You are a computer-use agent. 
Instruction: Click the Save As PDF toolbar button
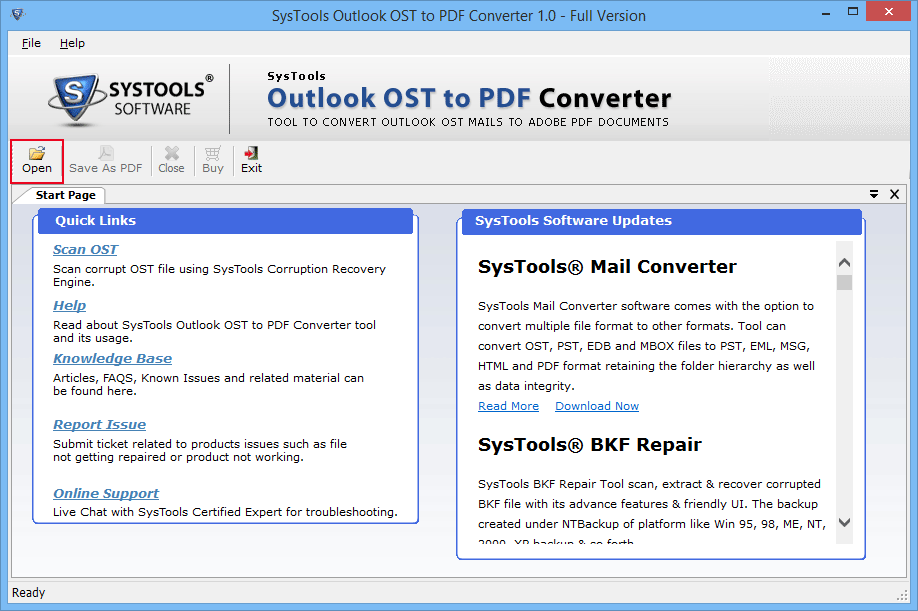(106, 160)
